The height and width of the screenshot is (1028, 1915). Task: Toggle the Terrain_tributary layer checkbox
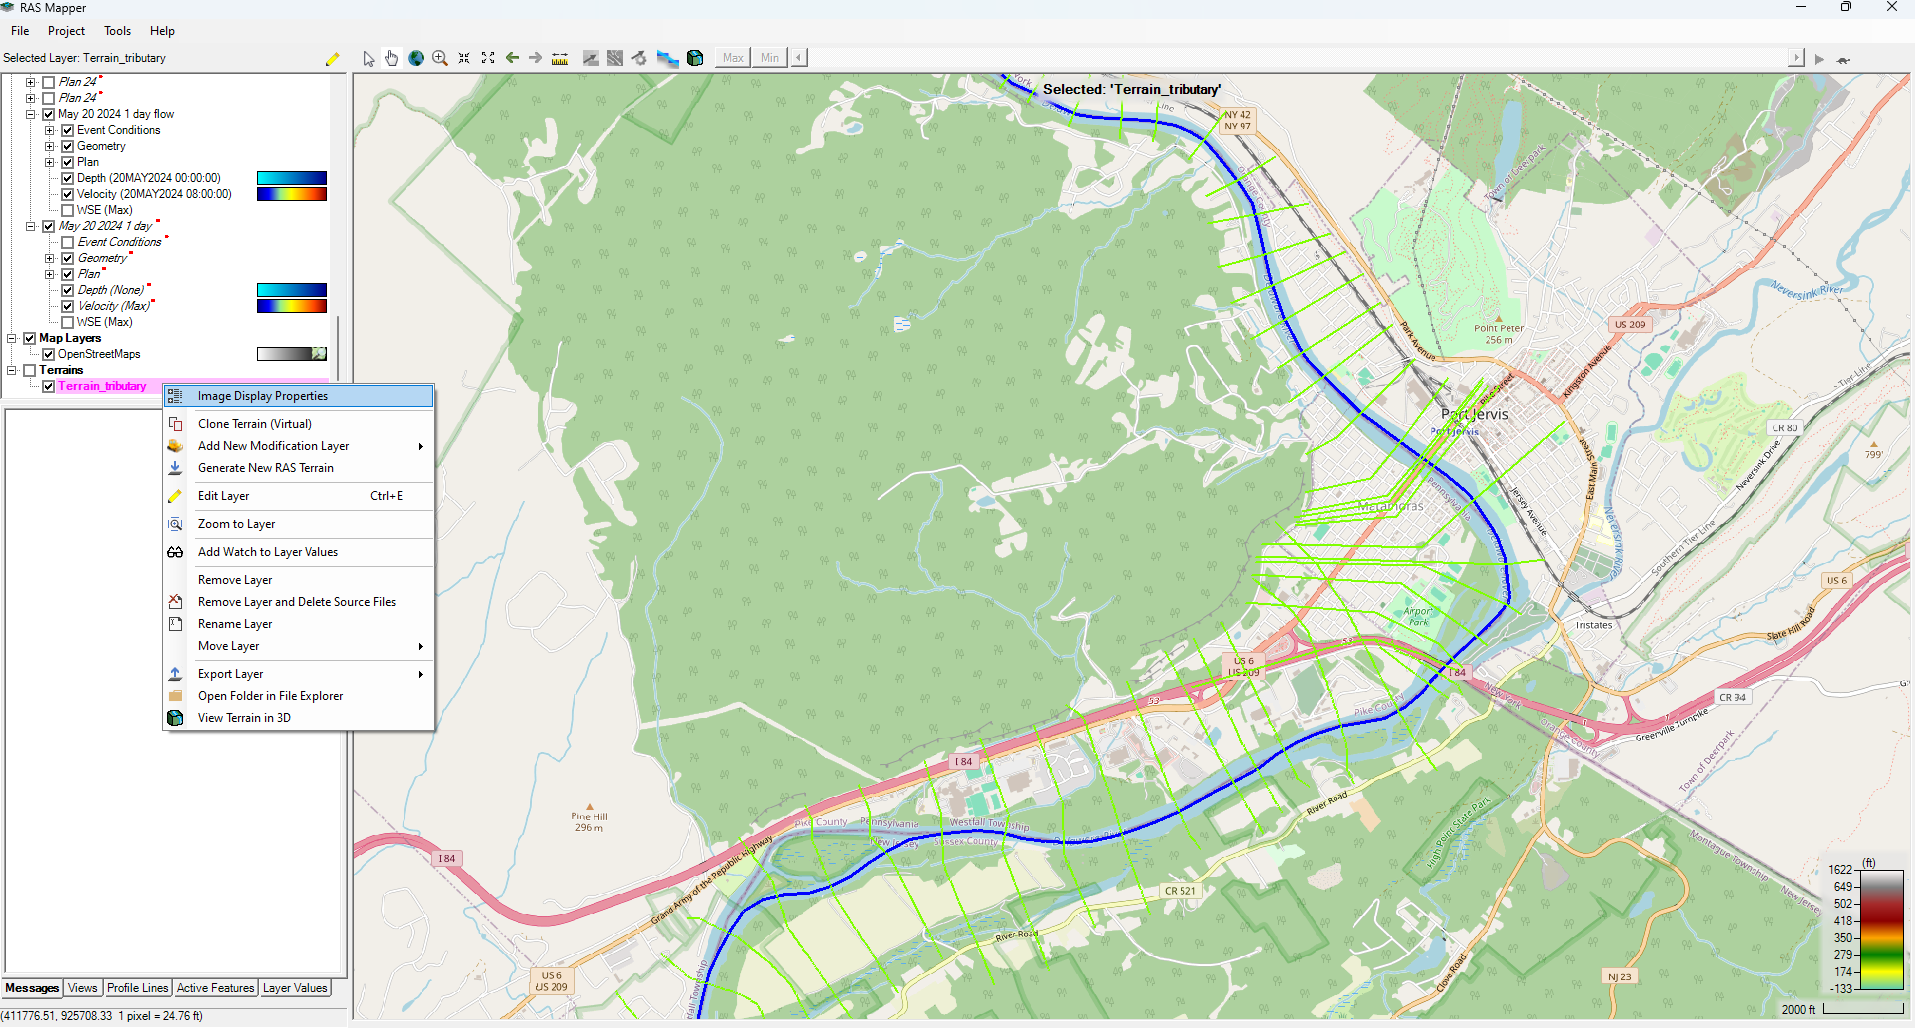pos(48,386)
